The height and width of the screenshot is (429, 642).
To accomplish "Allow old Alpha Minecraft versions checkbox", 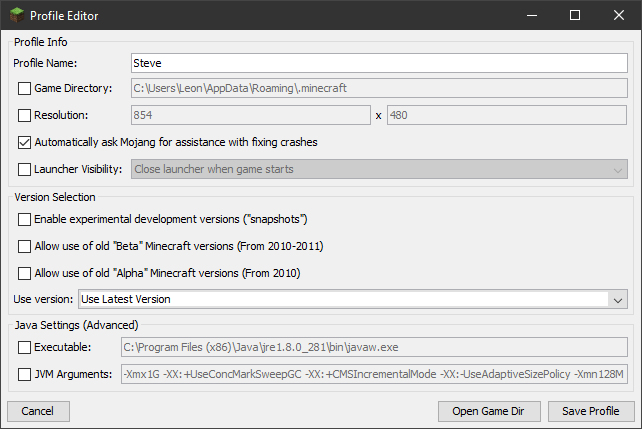I will 25,273.
